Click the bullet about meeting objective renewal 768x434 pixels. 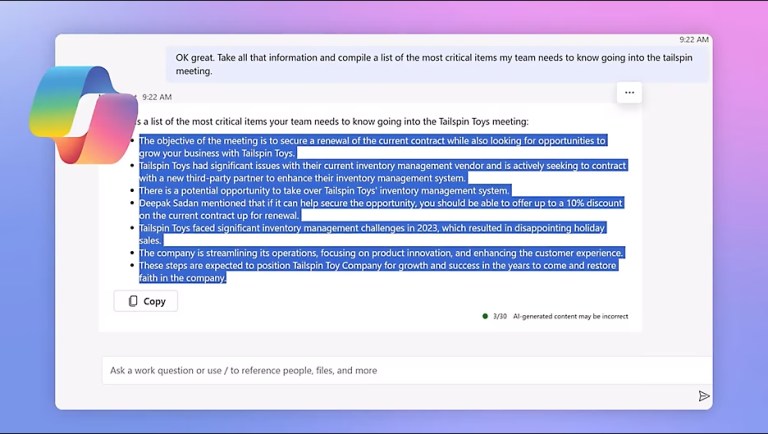coord(373,147)
